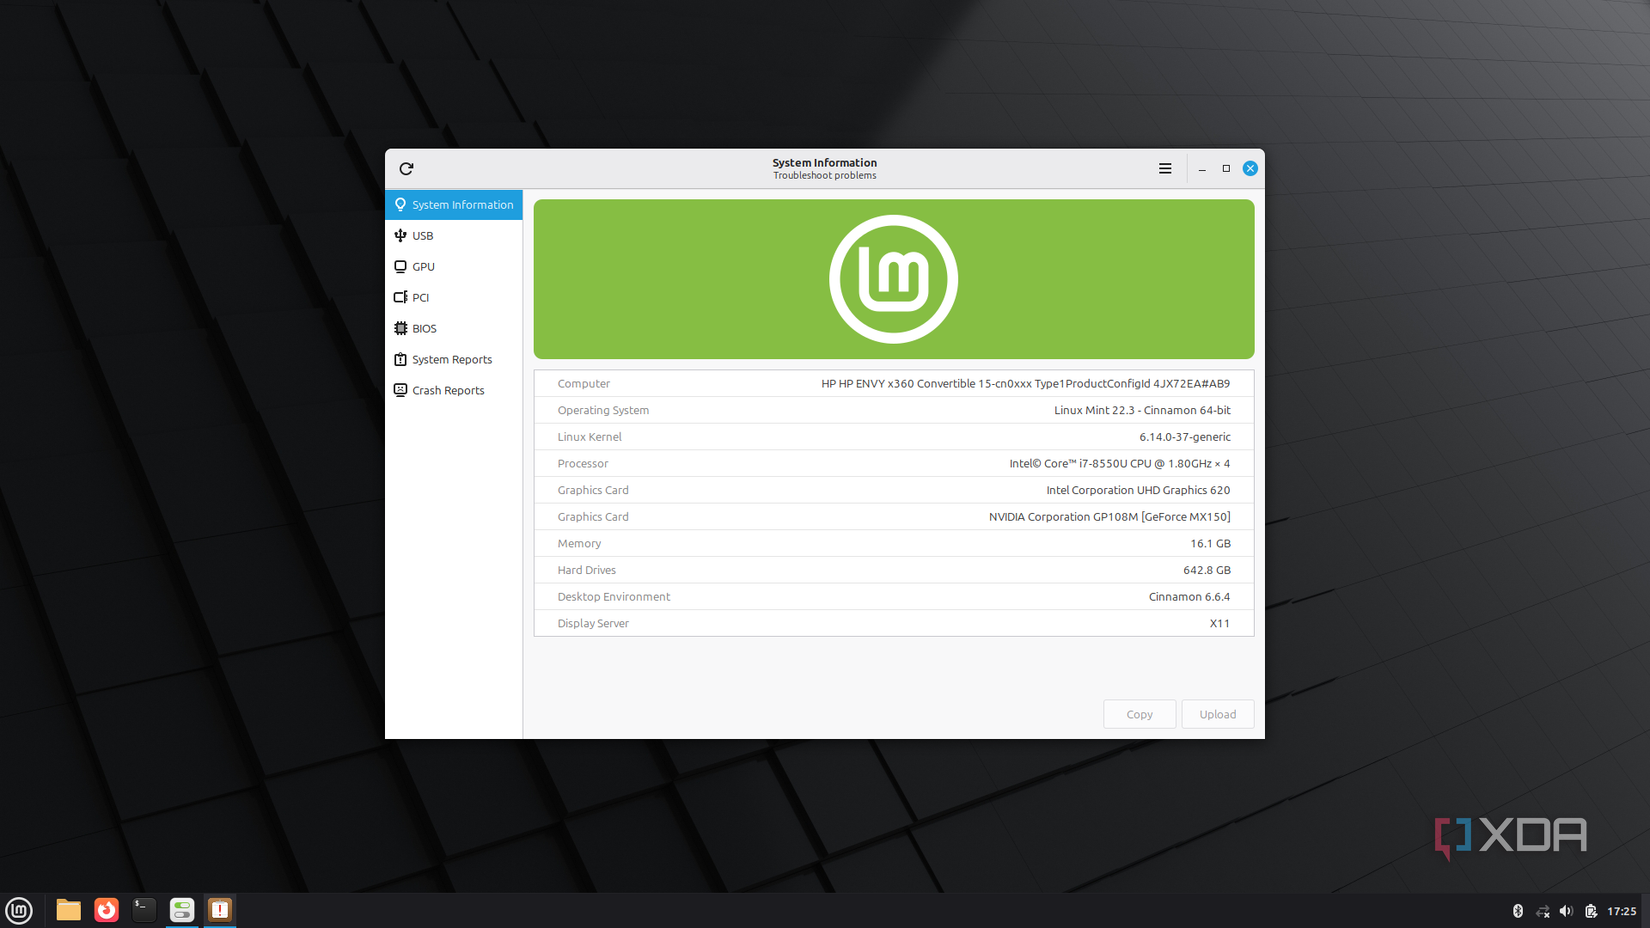The width and height of the screenshot is (1650, 928).
Task: Open the GPU section
Action: point(454,267)
